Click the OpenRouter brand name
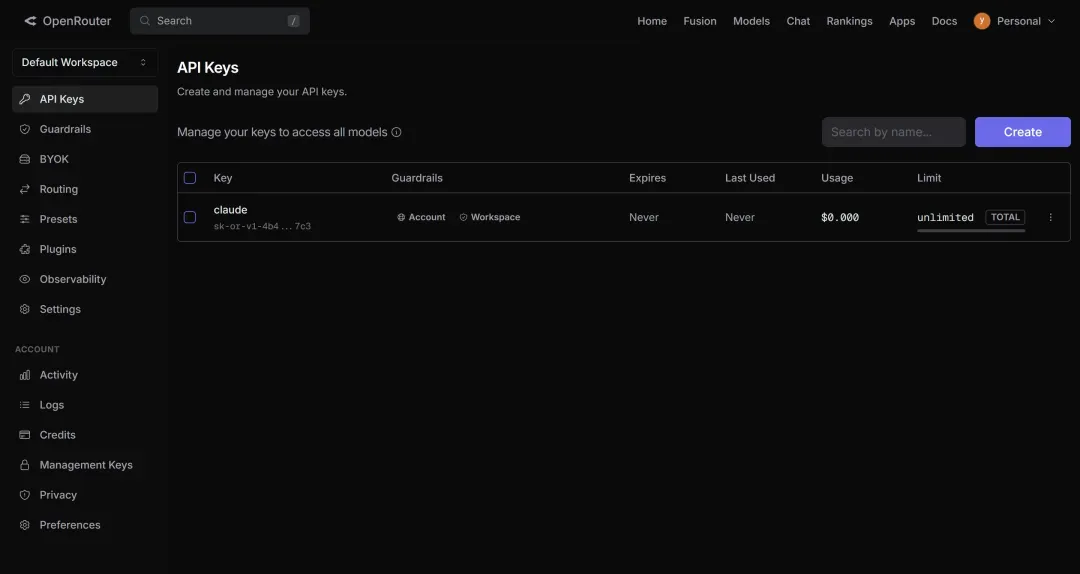1080x574 pixels. pyautogui.click(x=76, y=21)
